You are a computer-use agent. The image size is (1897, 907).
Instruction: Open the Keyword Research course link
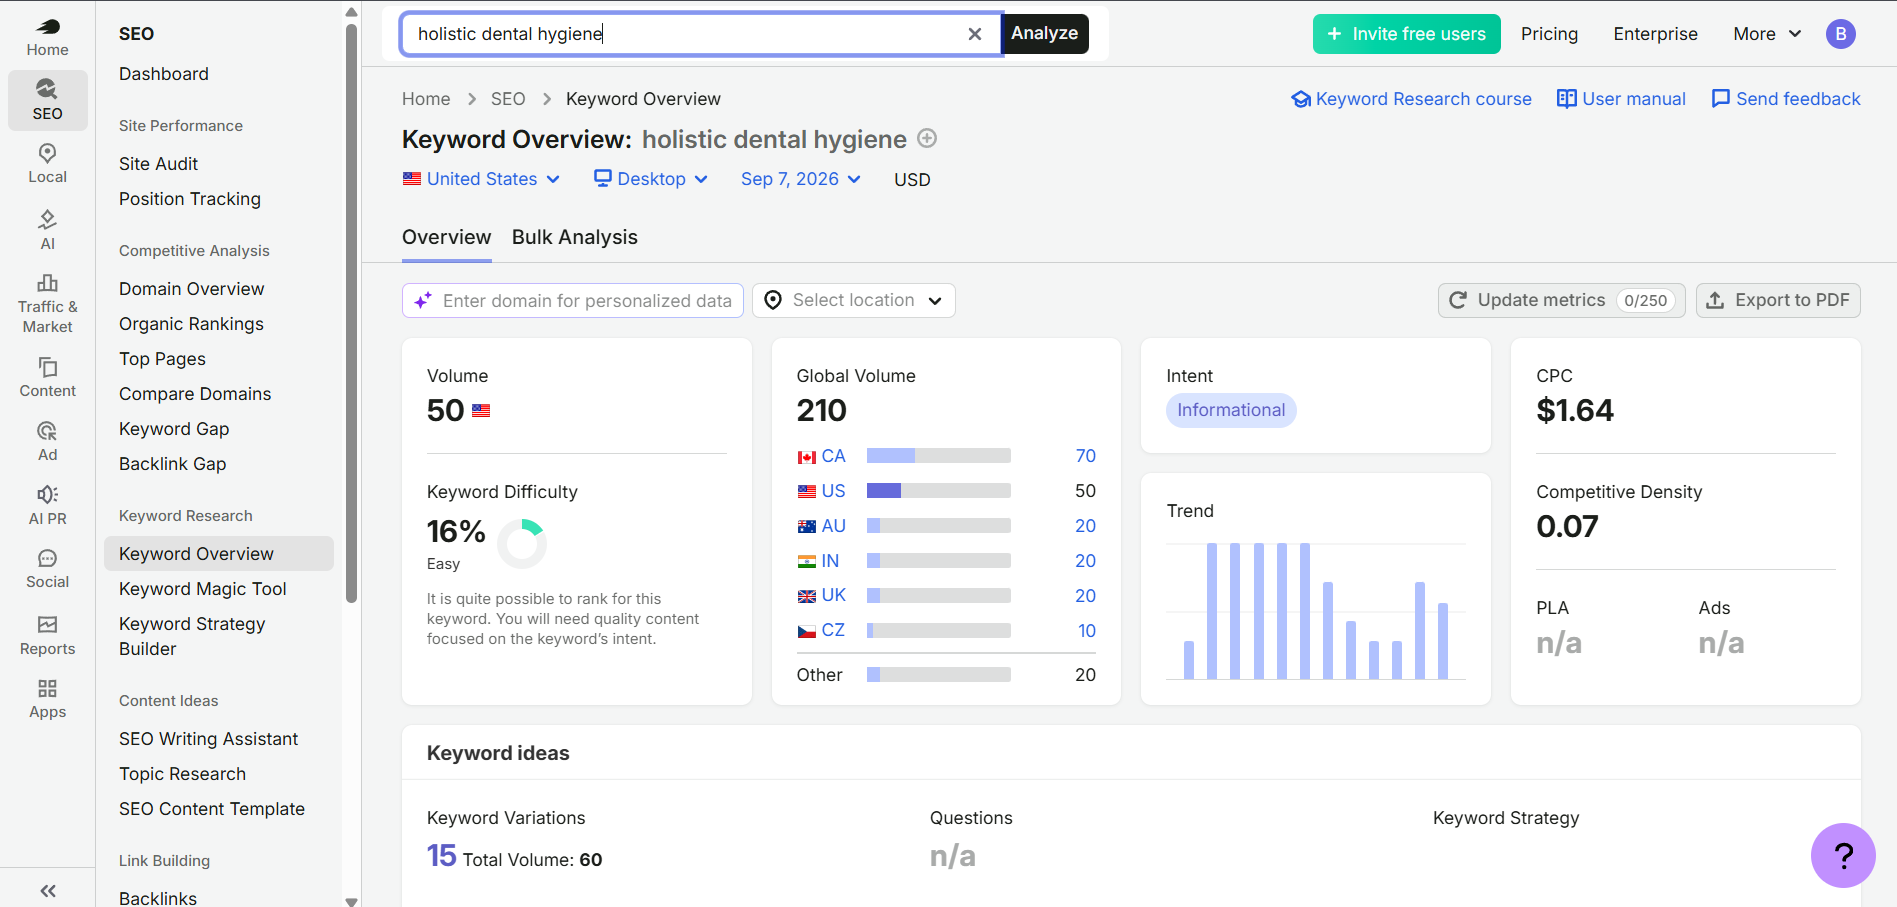click(x=1412, y=99)
